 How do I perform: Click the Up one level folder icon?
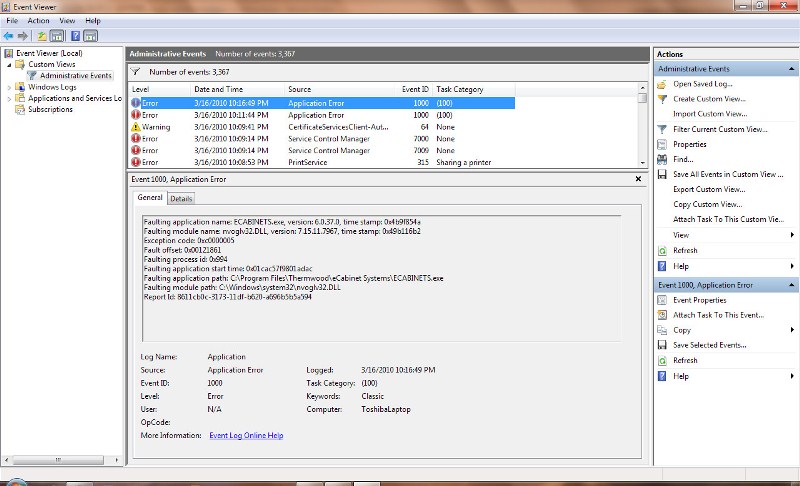point(42,36)
